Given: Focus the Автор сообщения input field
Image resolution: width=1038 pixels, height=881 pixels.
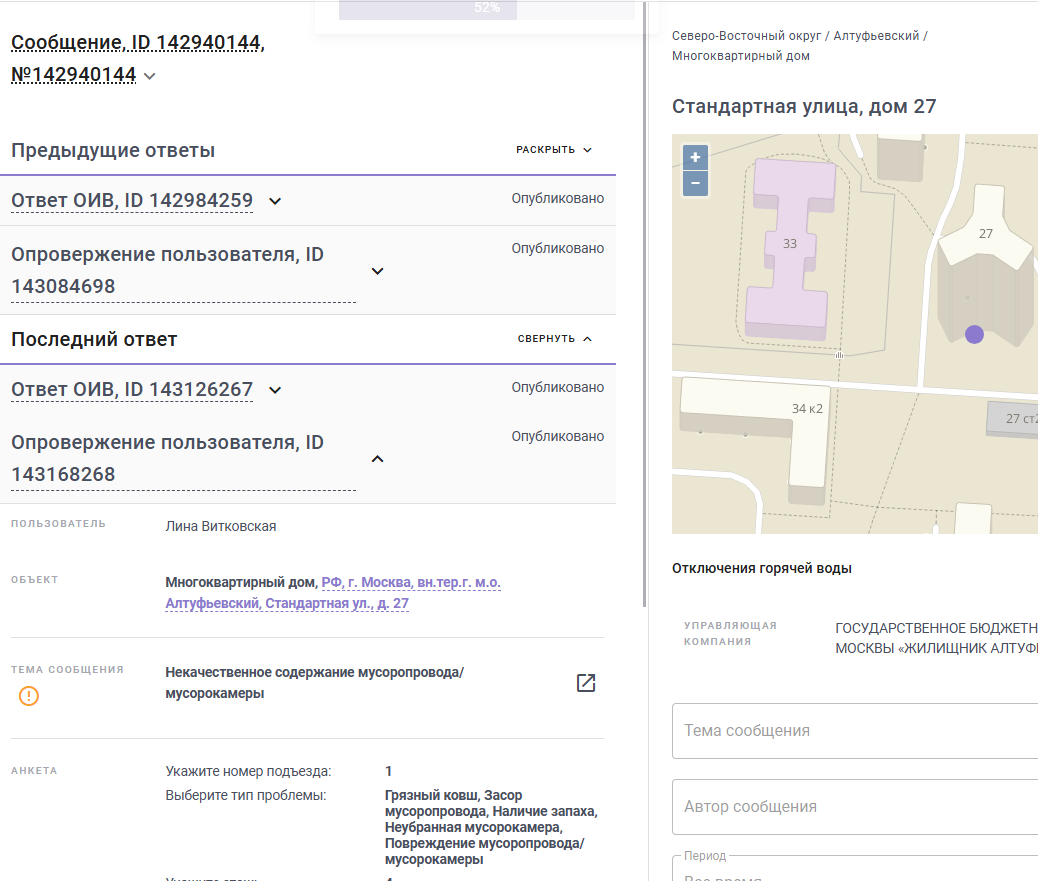Looking at the screenshot, I should tap(855, 807).
